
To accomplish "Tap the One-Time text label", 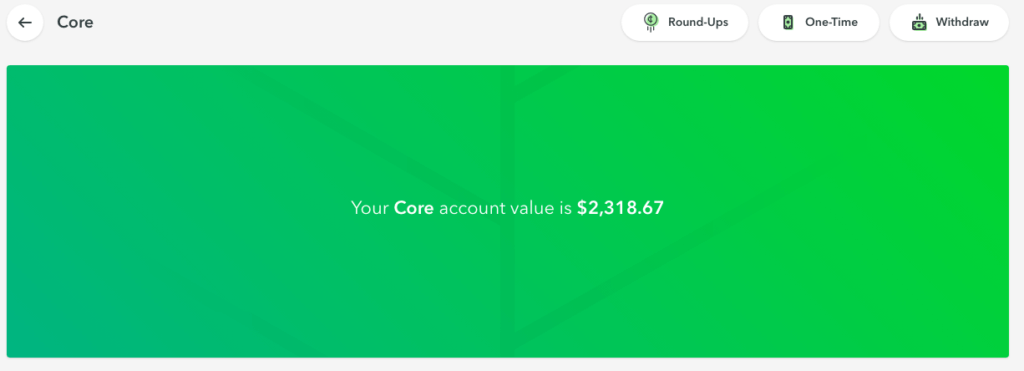I will (x=831, y=22).
